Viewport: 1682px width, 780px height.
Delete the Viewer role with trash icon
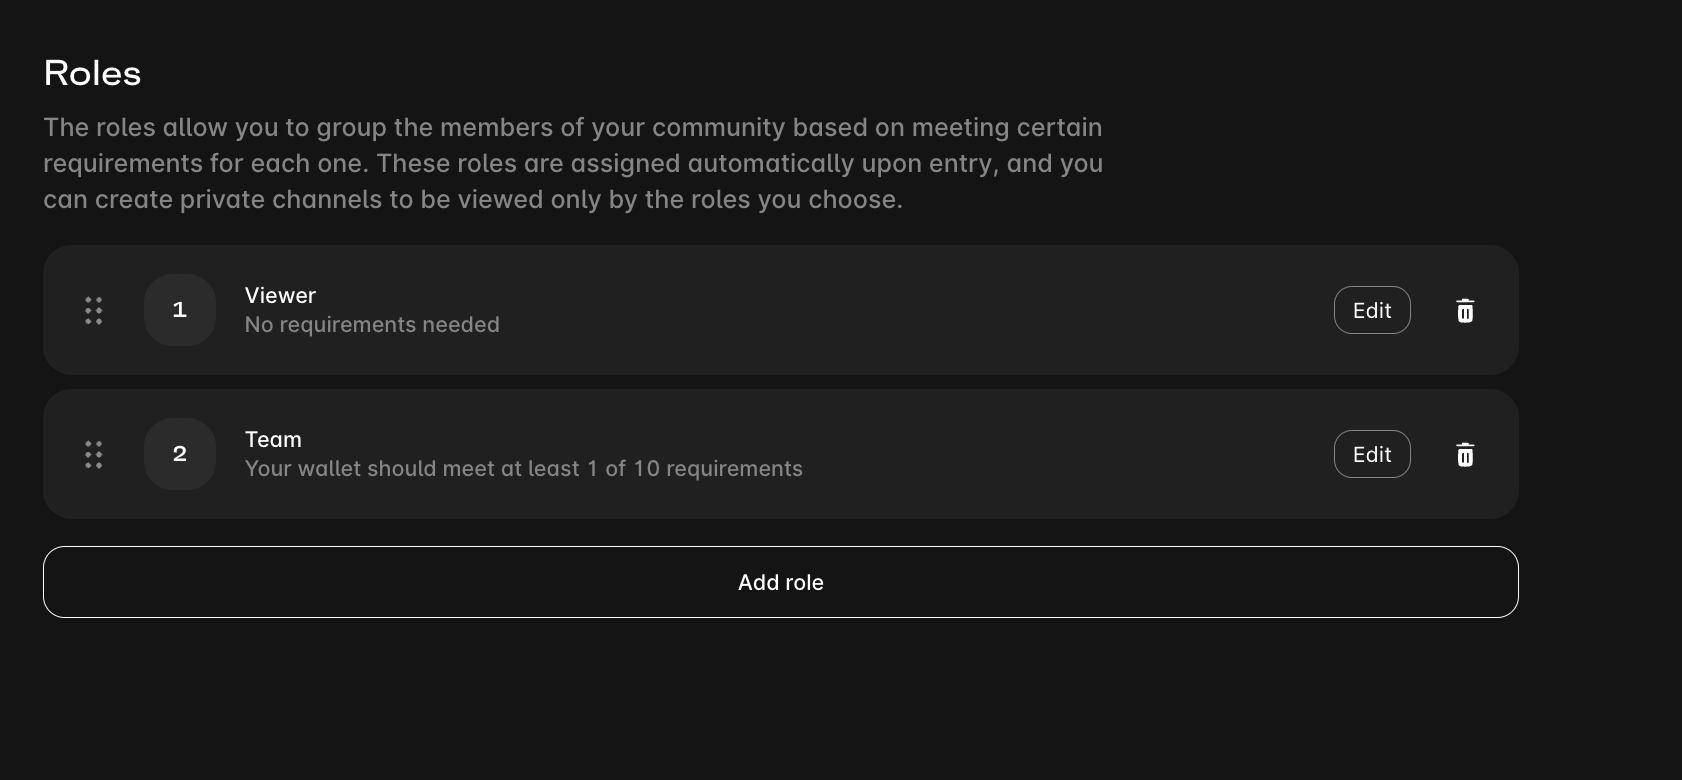[1465, 311]
